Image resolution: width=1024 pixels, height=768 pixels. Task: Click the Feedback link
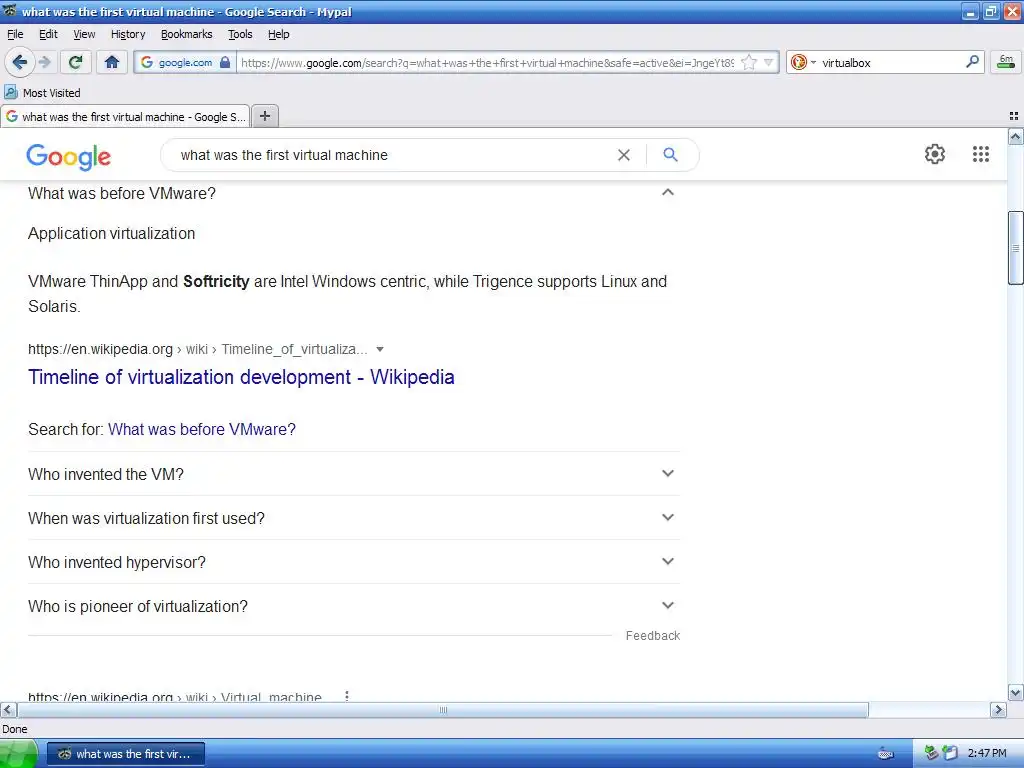(x=652, y=635)
